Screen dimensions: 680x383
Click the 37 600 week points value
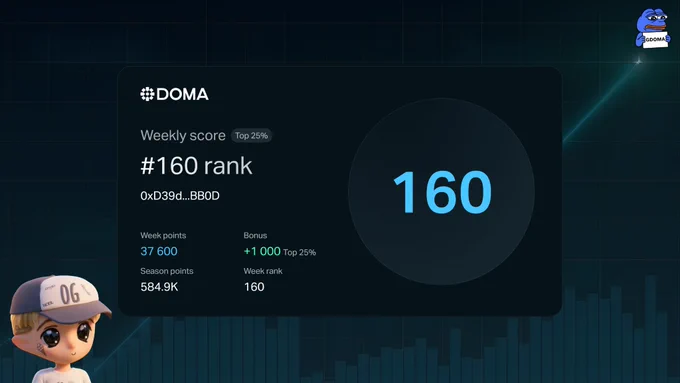point(159,252)
